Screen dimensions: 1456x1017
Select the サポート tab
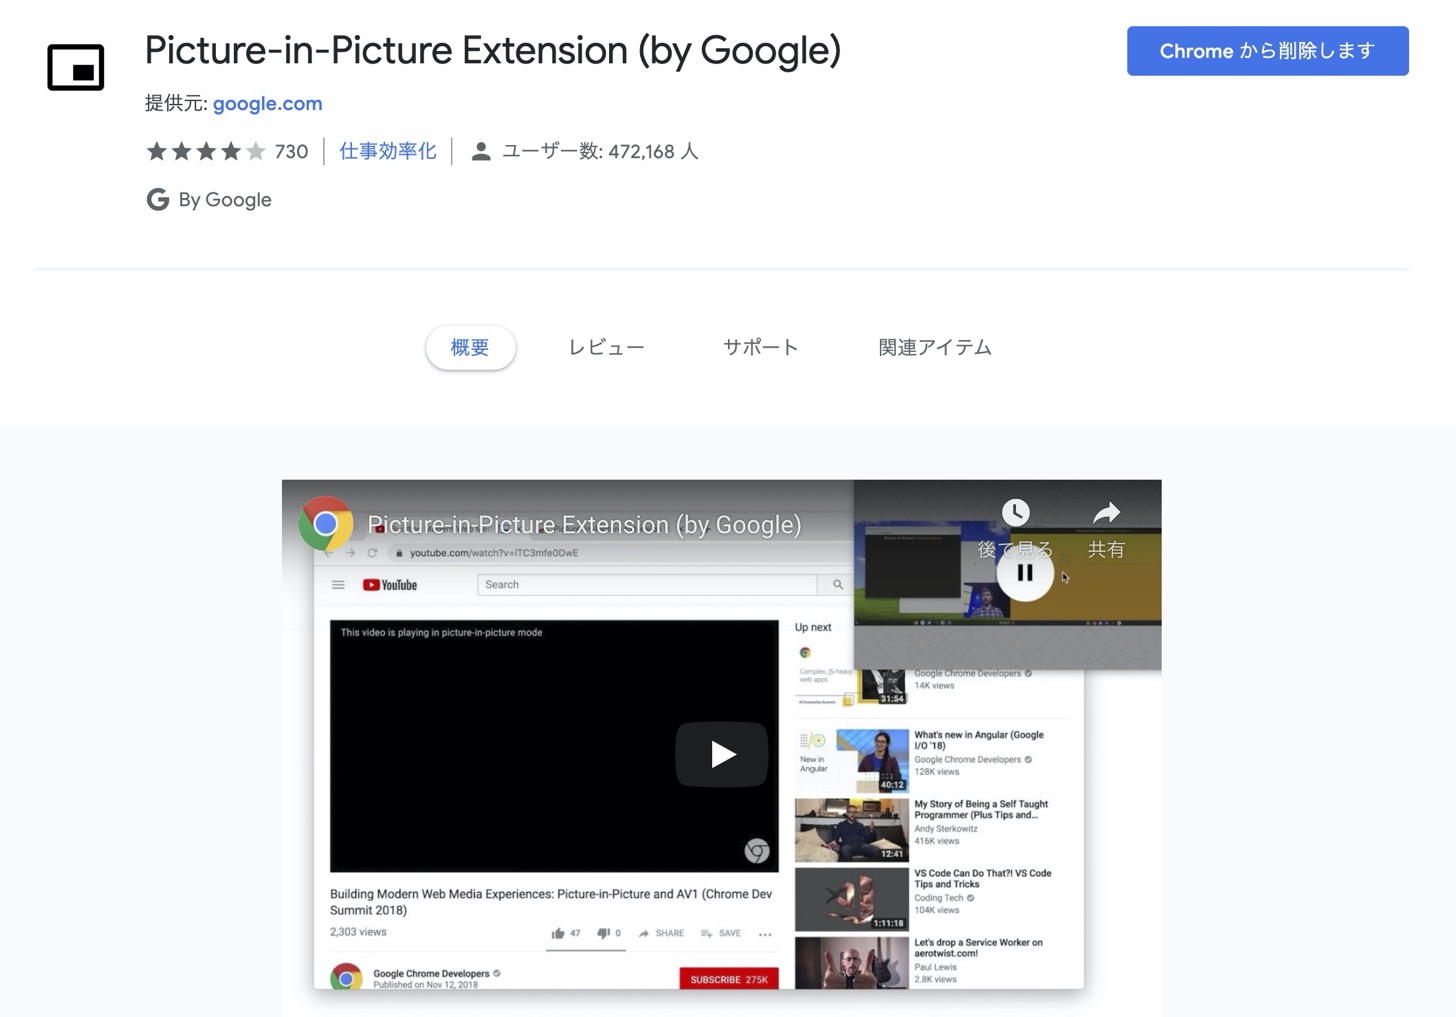coord(760,347)
